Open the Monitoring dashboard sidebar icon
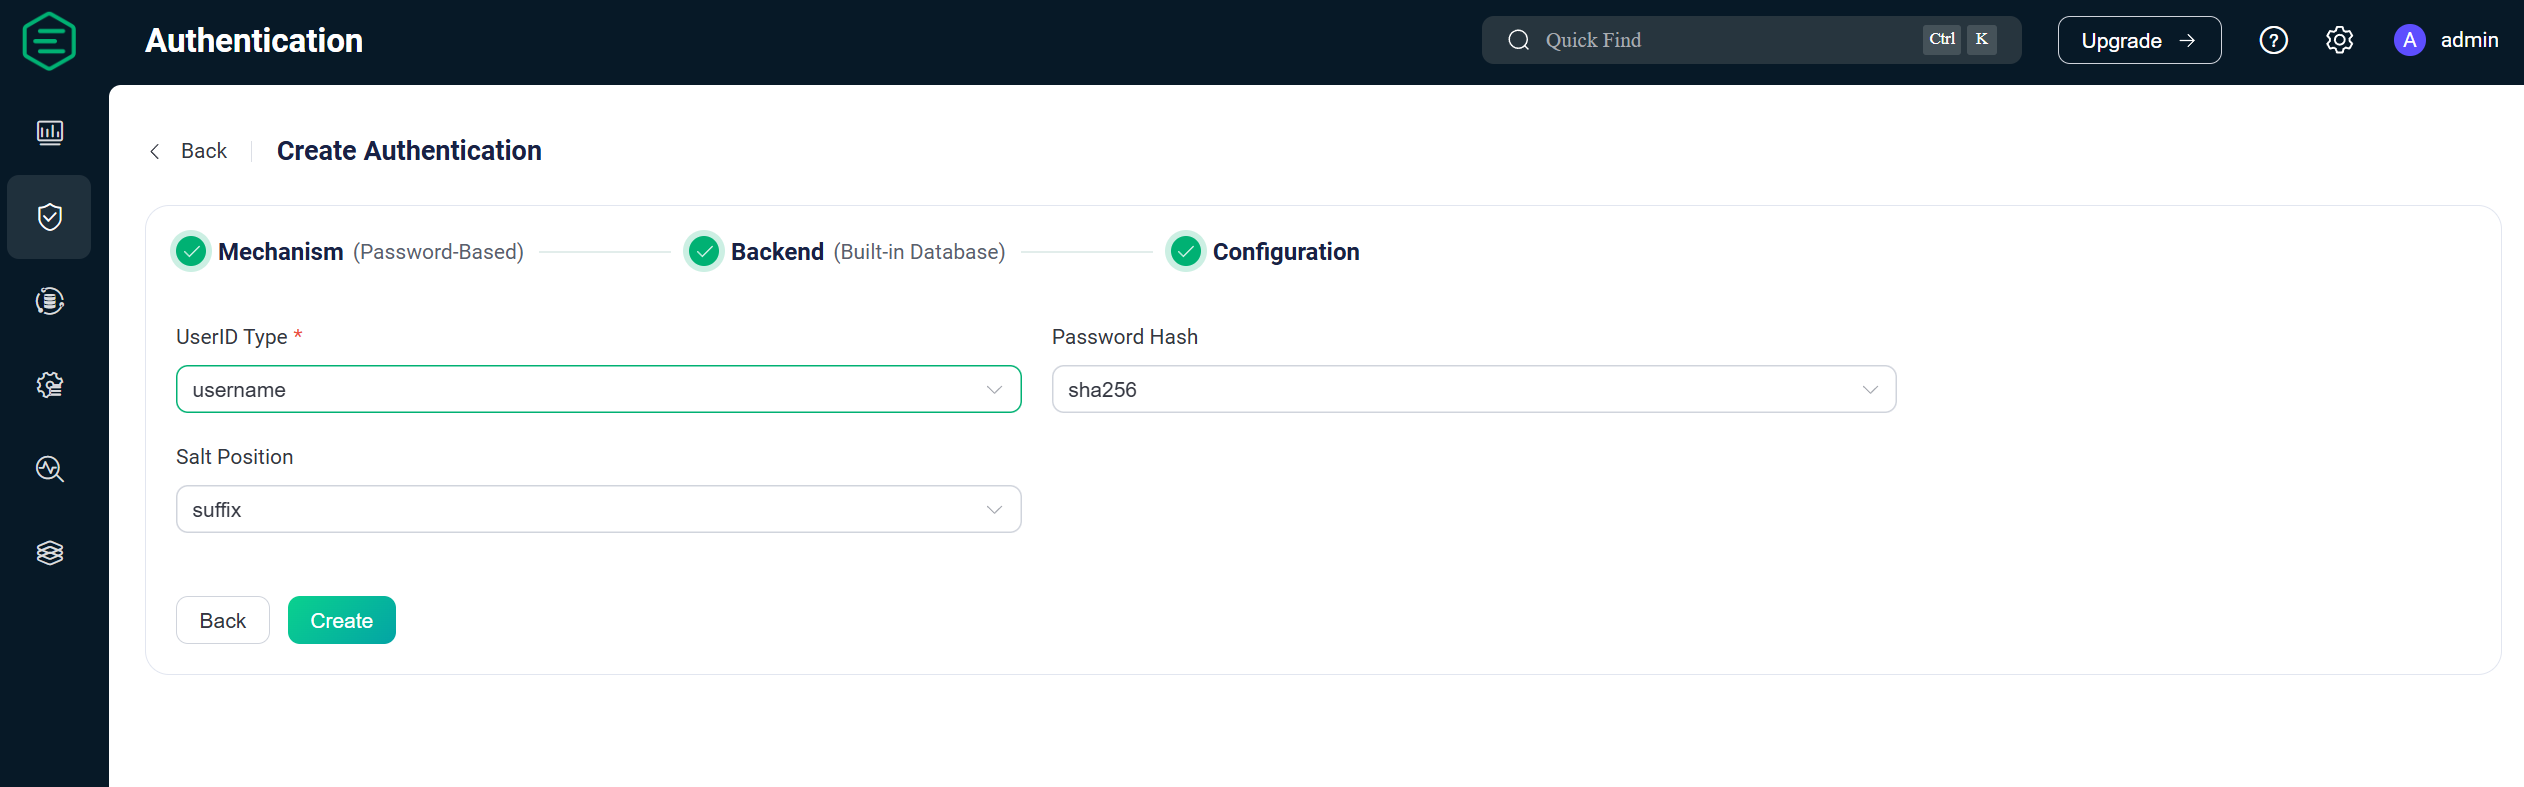 click(50, 133)
